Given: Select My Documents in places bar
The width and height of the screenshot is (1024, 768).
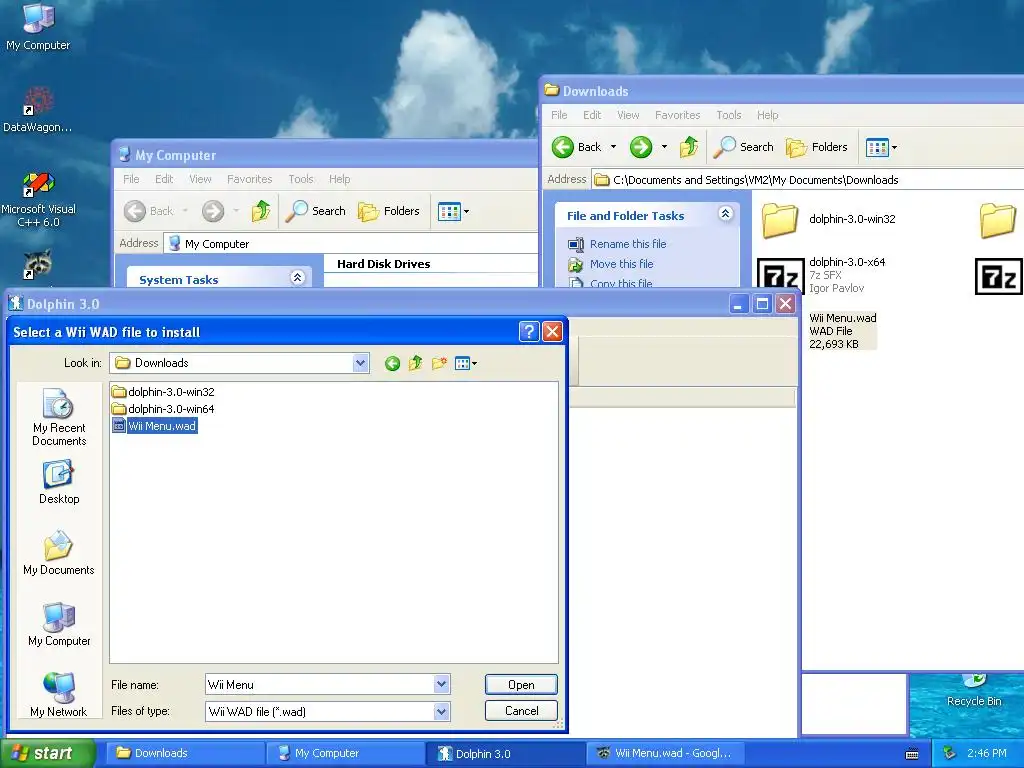Looking at the screenshot, I should [59, 553].
